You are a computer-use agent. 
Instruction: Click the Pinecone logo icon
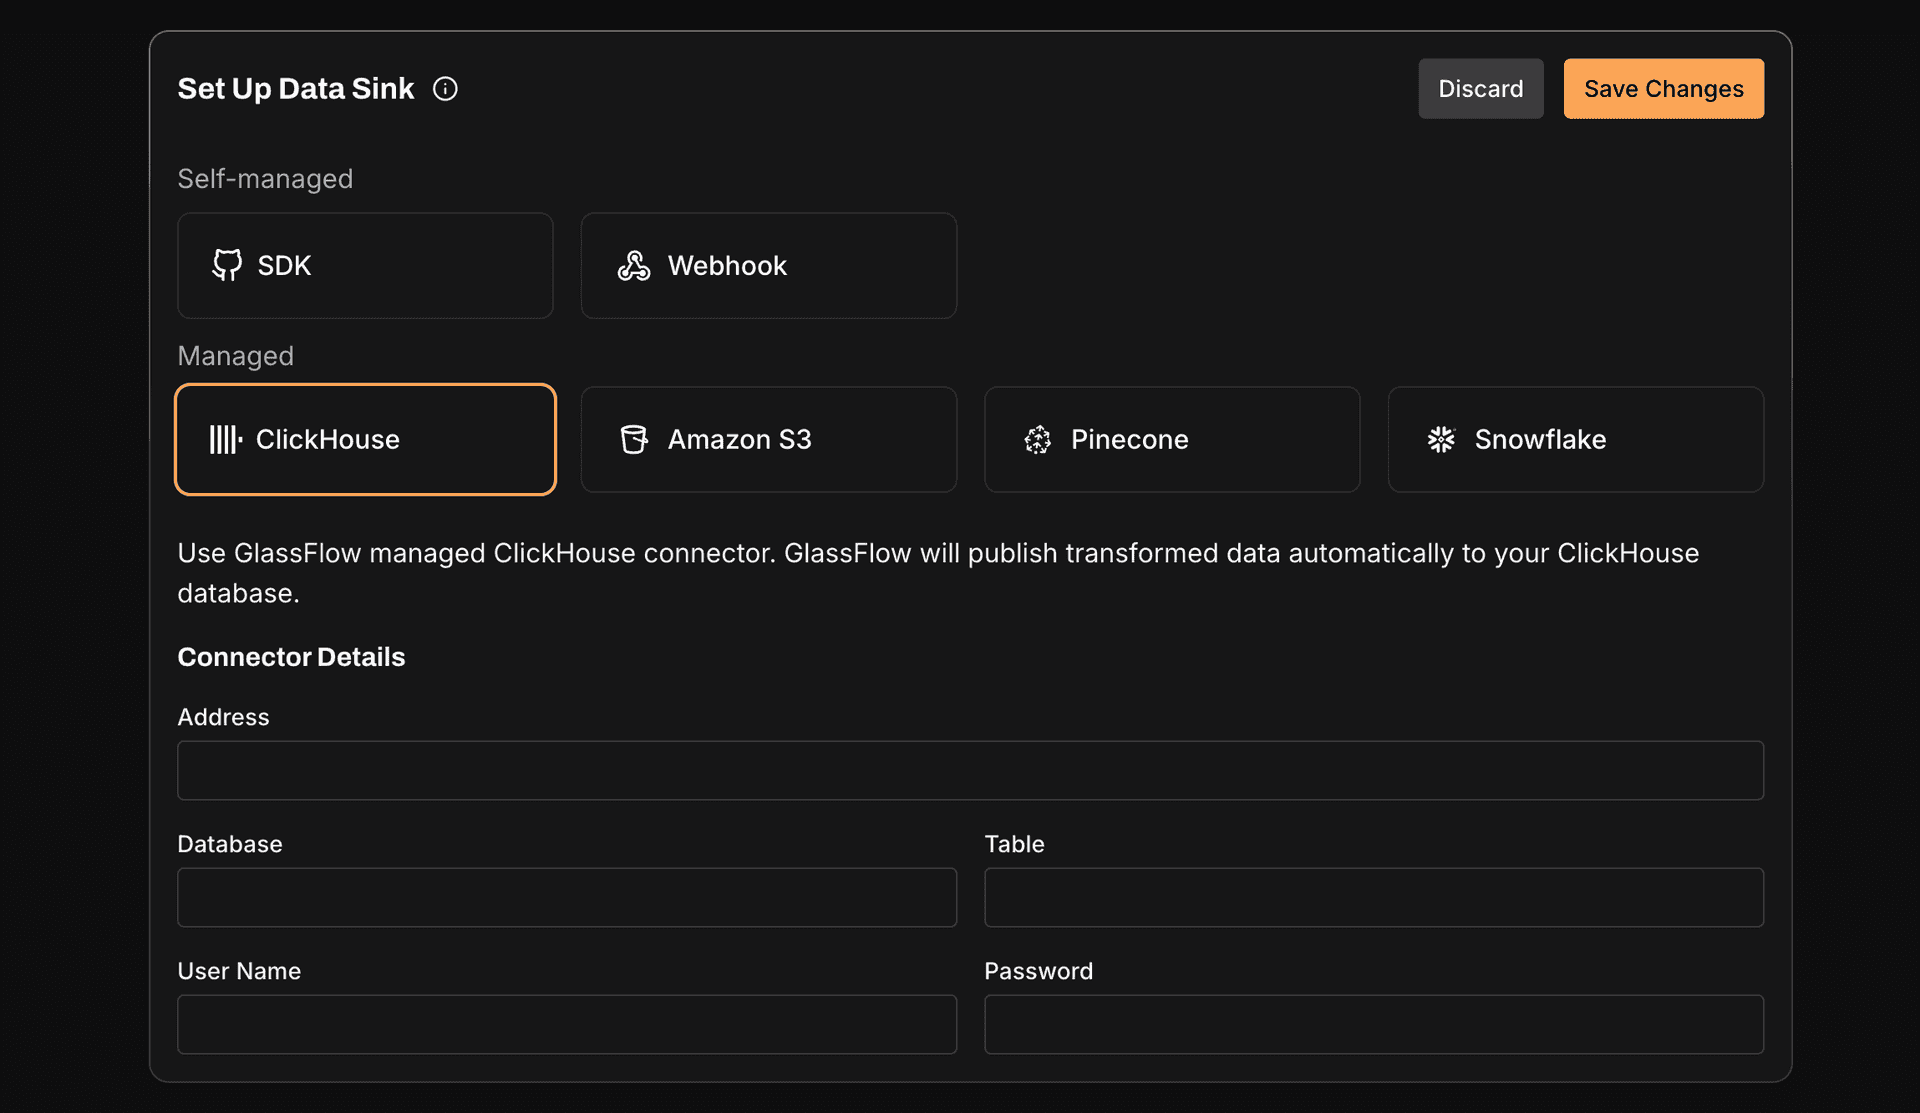(x=1037, y=439)
